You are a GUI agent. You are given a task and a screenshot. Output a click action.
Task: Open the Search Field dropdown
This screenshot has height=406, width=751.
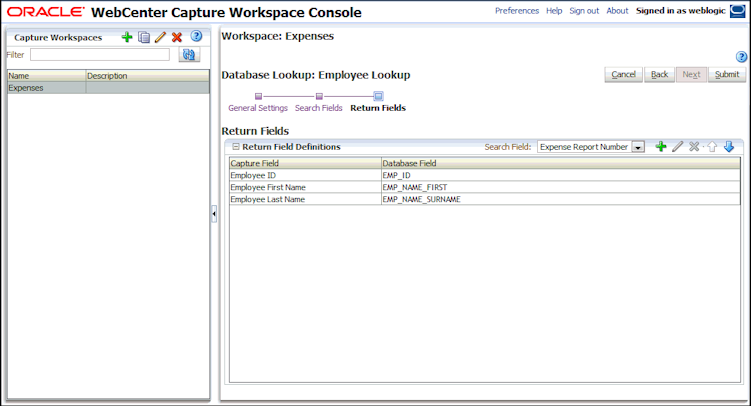638,147
